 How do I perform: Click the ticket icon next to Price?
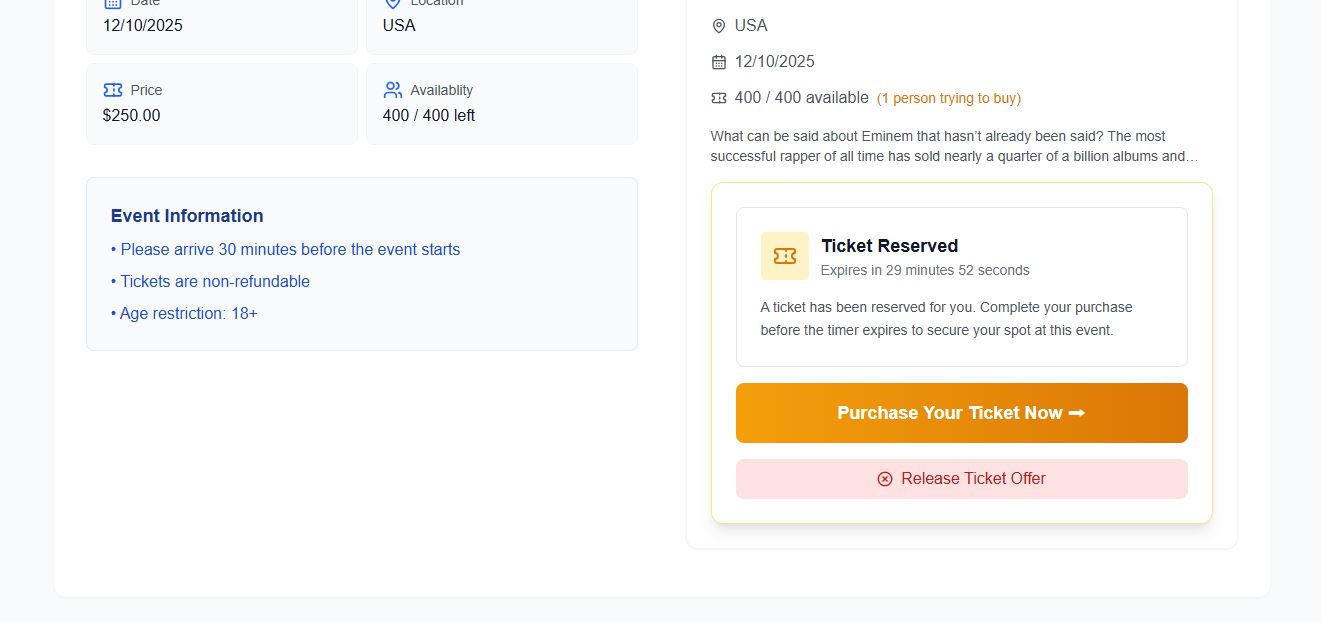click(x=112, y=90)
